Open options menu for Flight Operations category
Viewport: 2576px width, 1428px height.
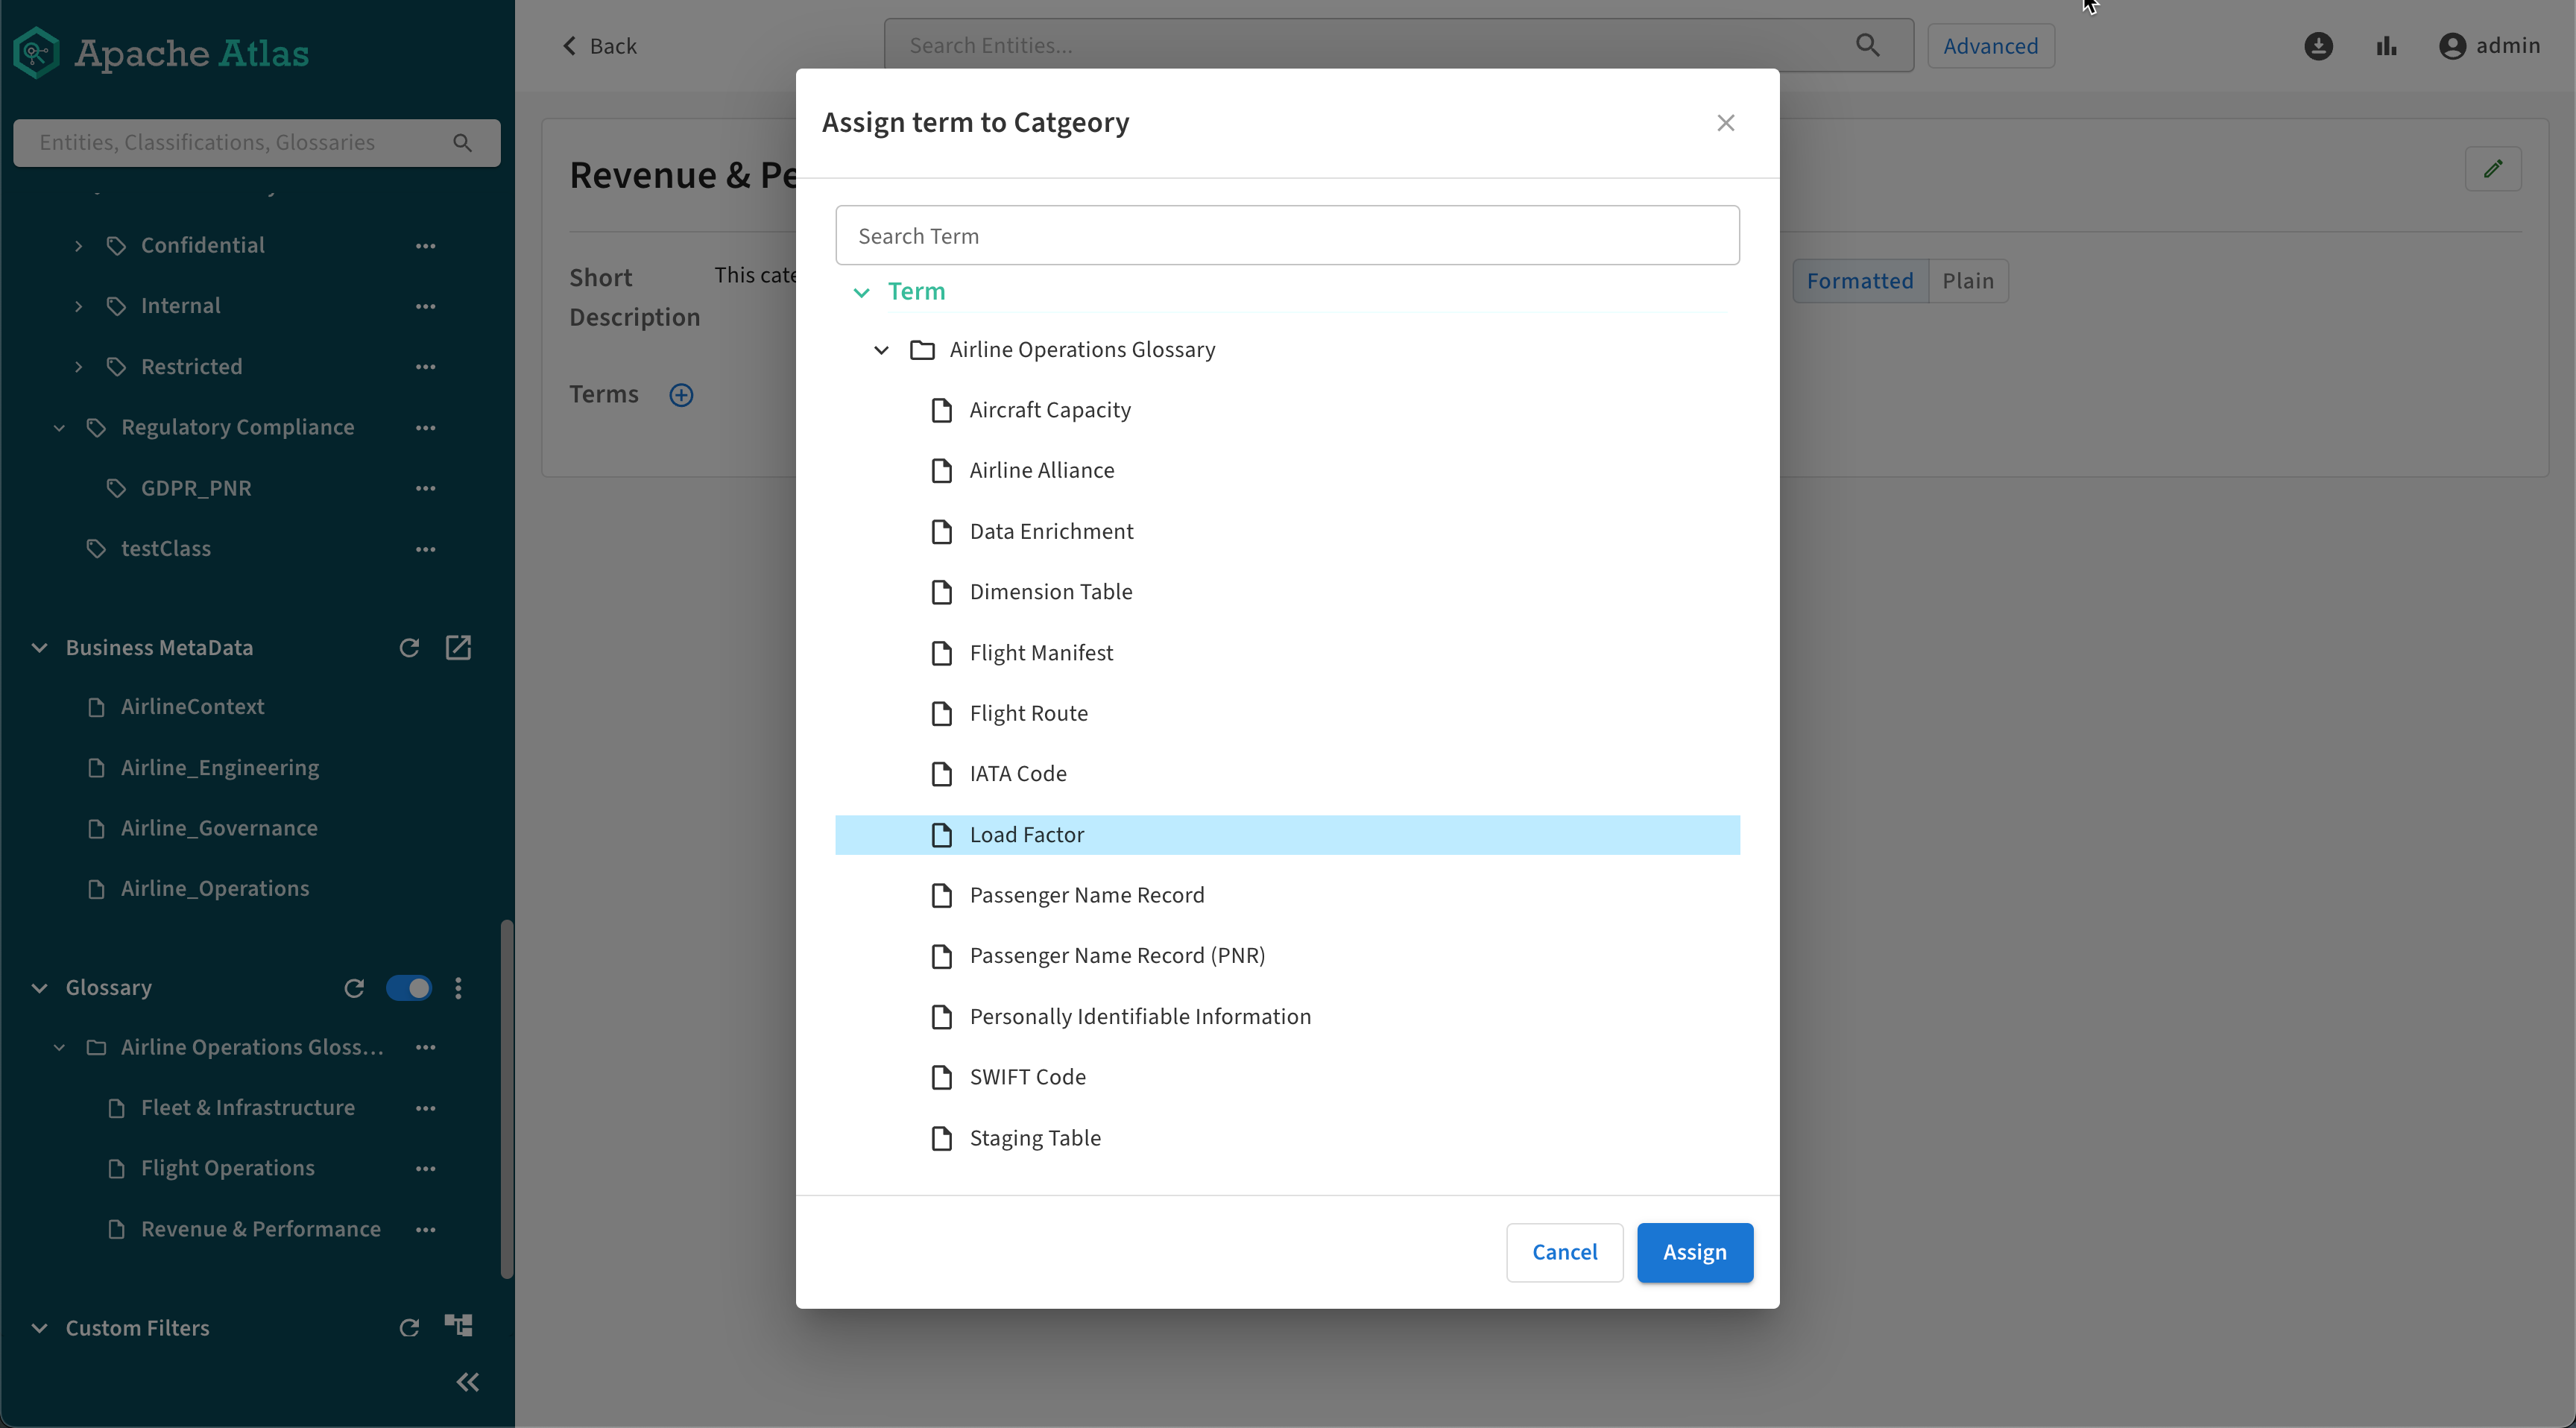(426, 1168)
